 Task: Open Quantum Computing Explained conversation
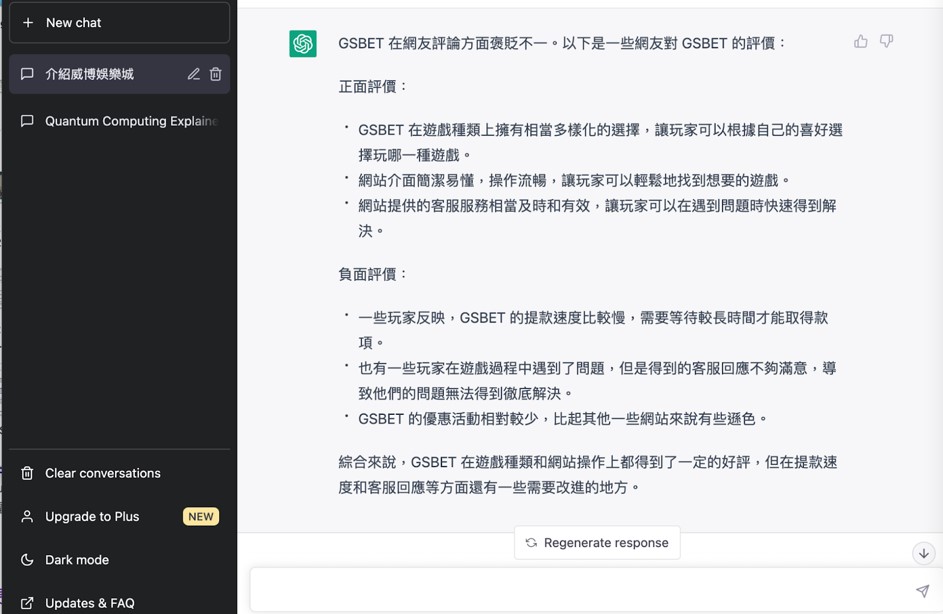119,121
